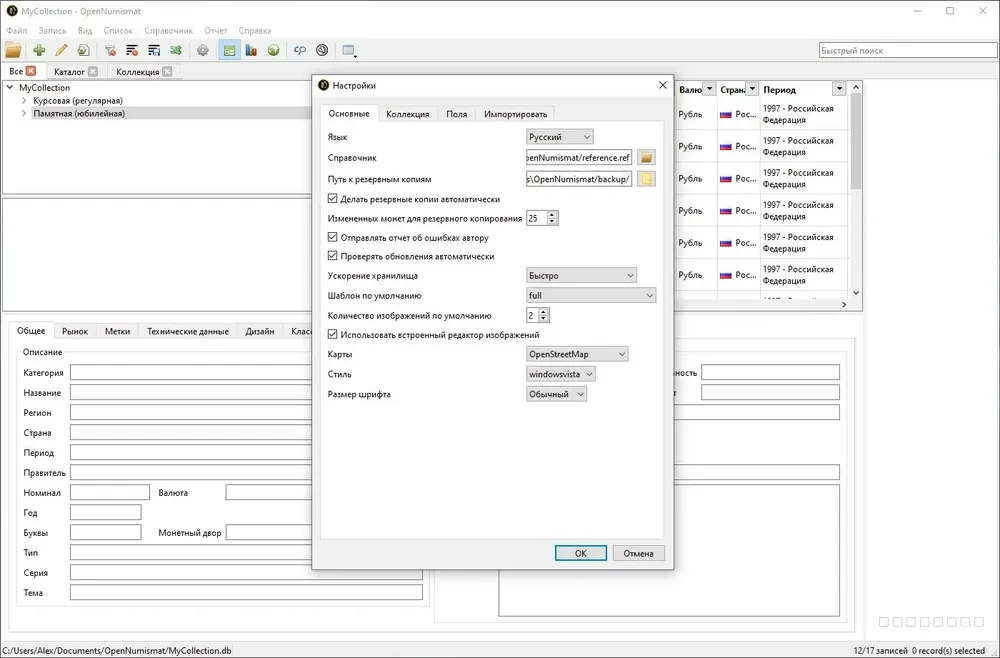Browse backup path with yellow folder icon
This screenshot has height=658, width=1000.
(x=646, y=179)
